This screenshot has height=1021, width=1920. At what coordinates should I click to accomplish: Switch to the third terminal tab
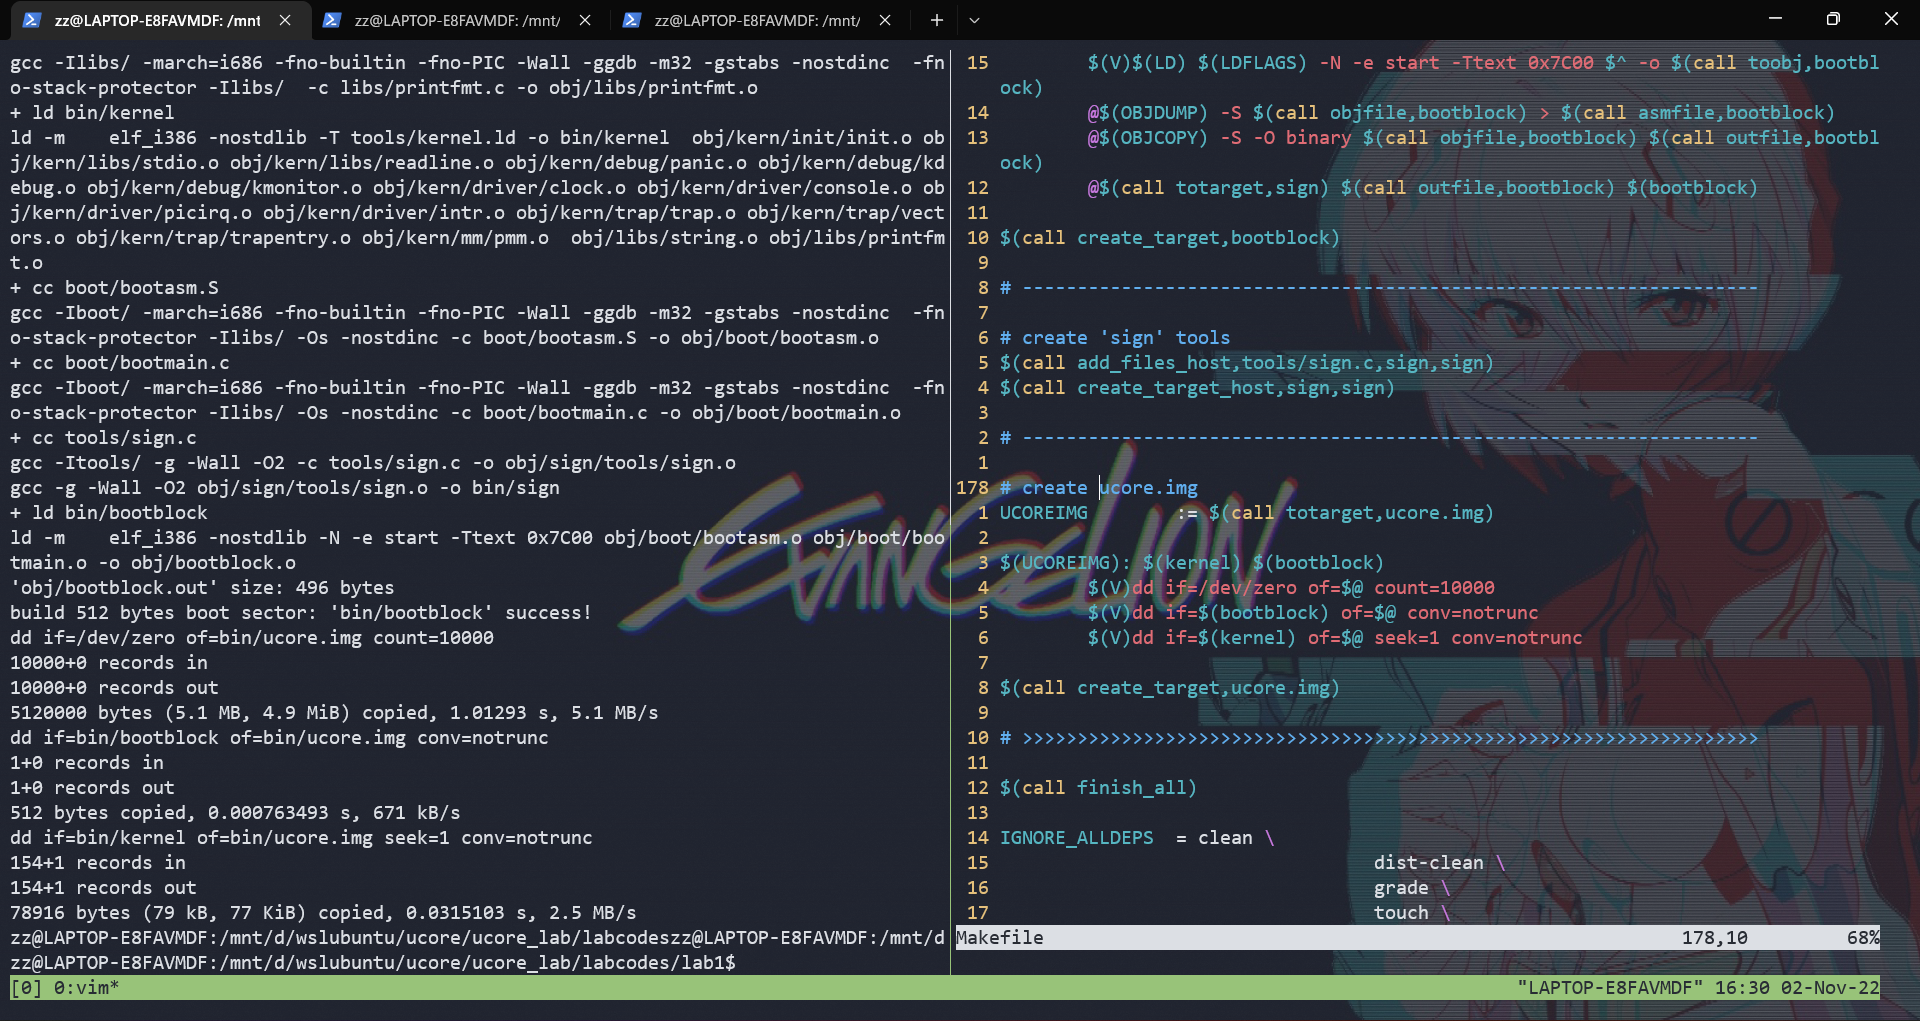(758, 20)
